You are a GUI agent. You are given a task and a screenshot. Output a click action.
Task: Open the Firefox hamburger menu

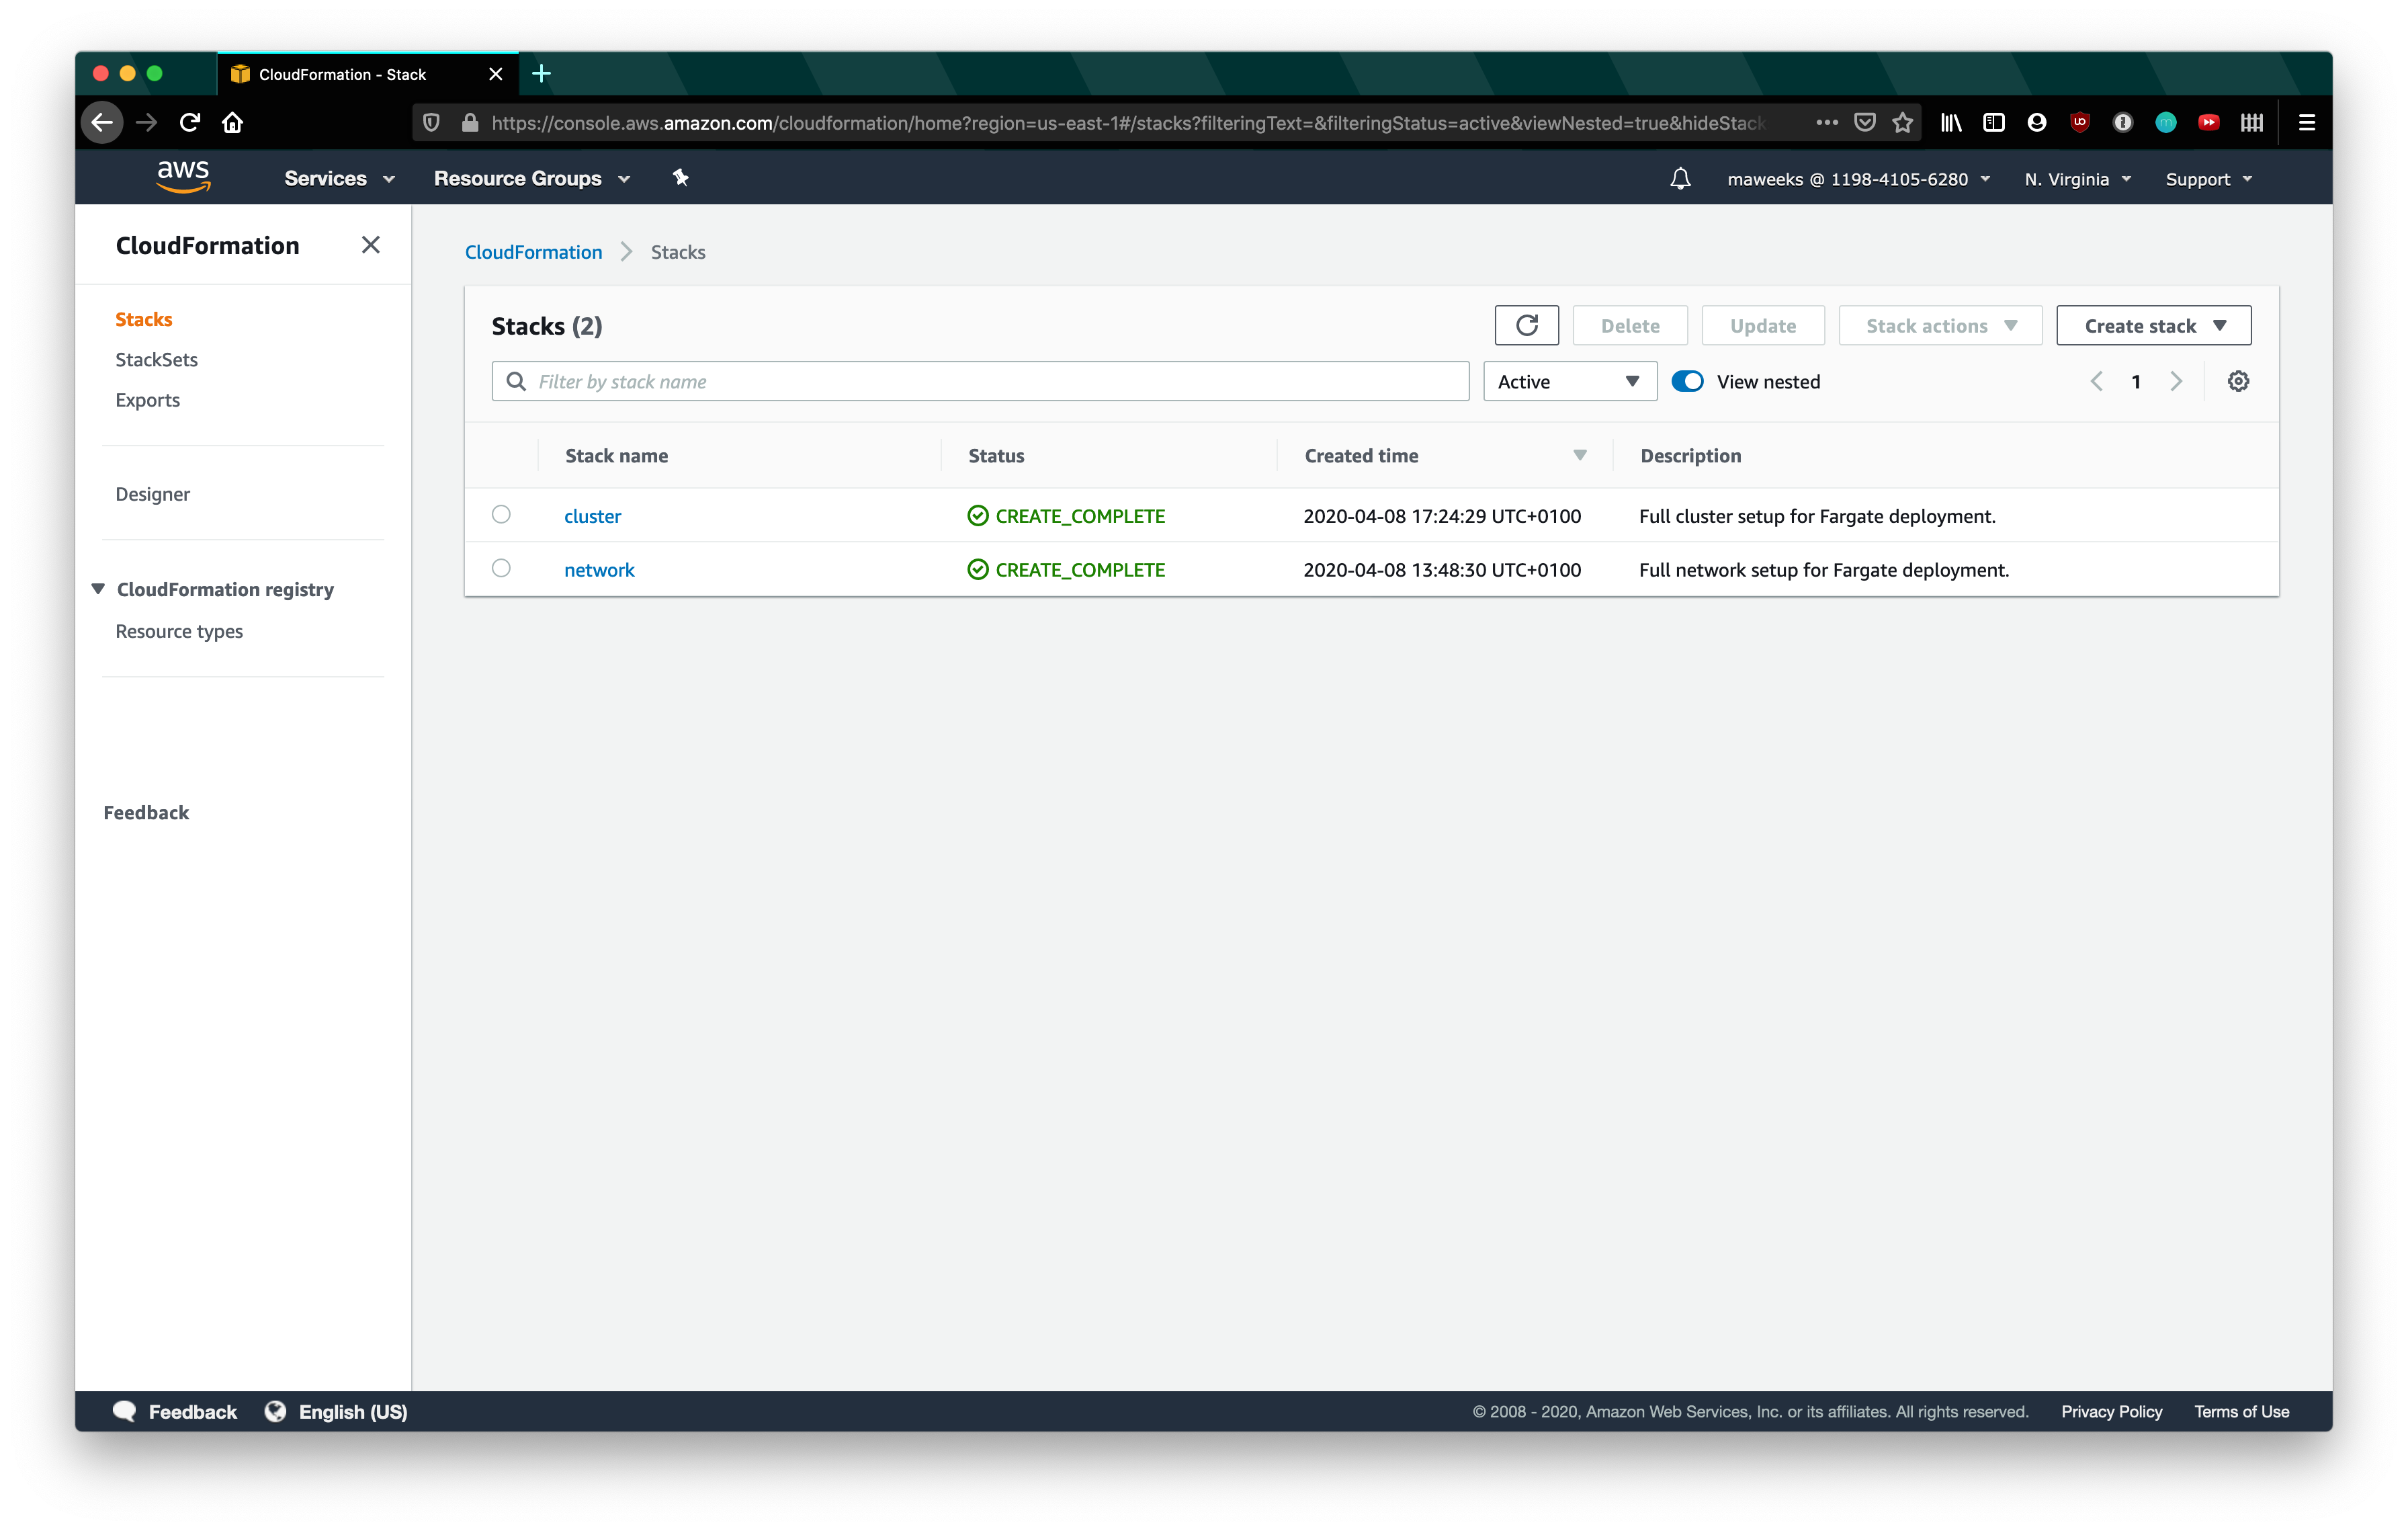tap(2306, 122)
